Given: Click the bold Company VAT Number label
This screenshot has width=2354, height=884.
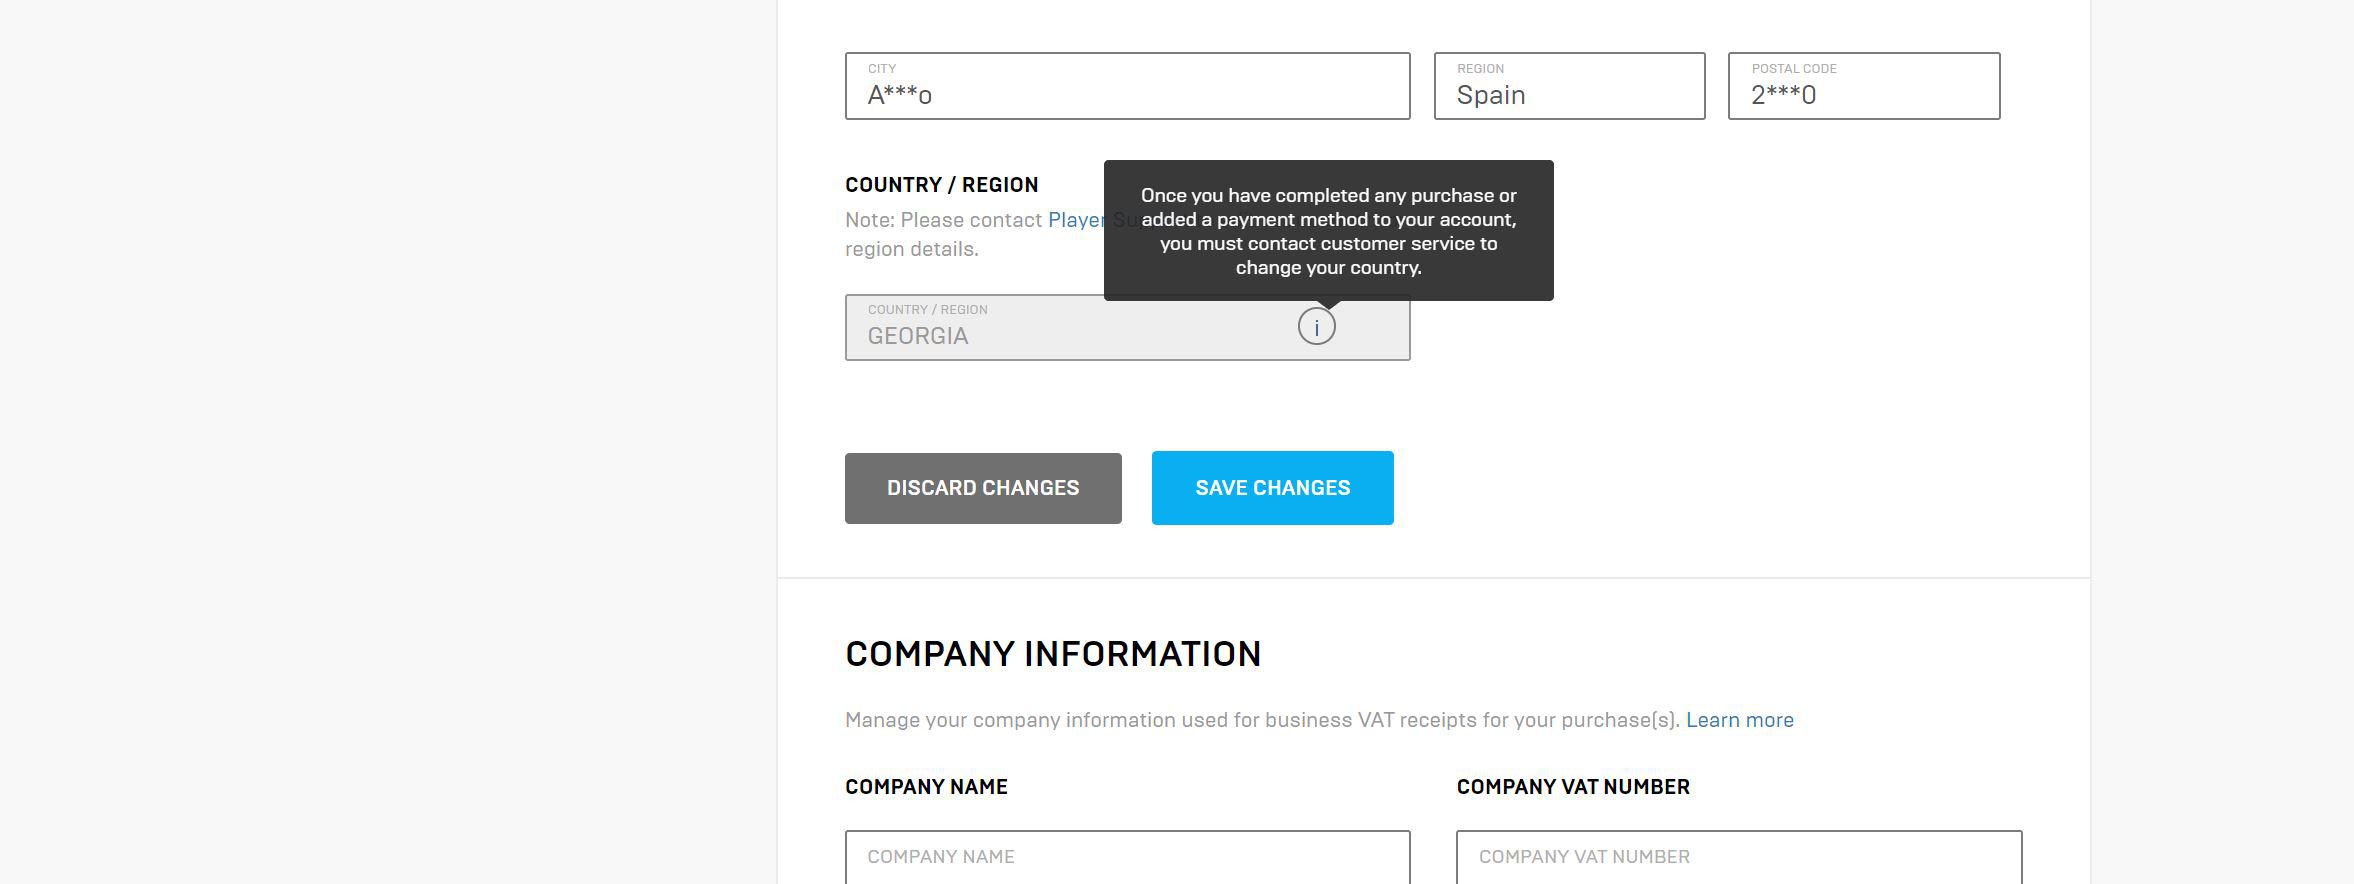Looking at the screenshot, I should pyautogui.click(x=1572, y=787).
